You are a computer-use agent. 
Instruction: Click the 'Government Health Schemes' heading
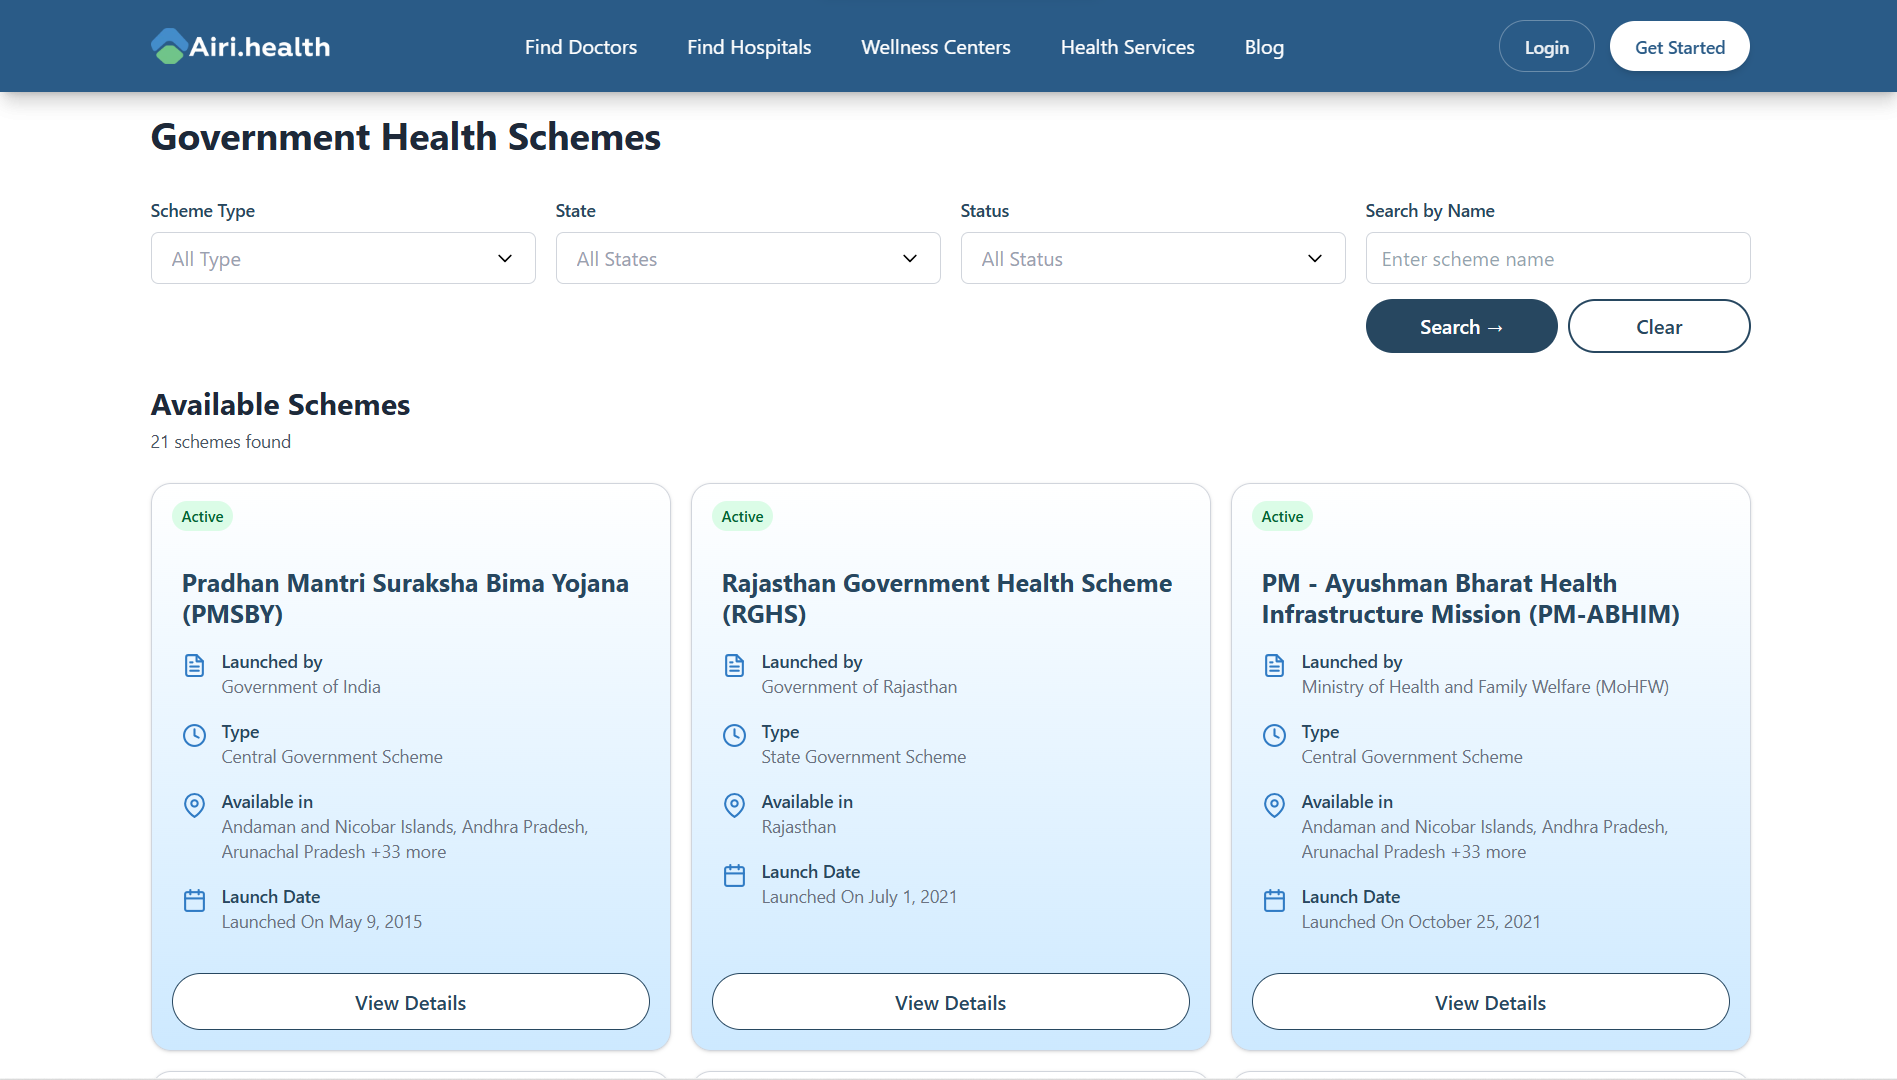pos(406,137)
